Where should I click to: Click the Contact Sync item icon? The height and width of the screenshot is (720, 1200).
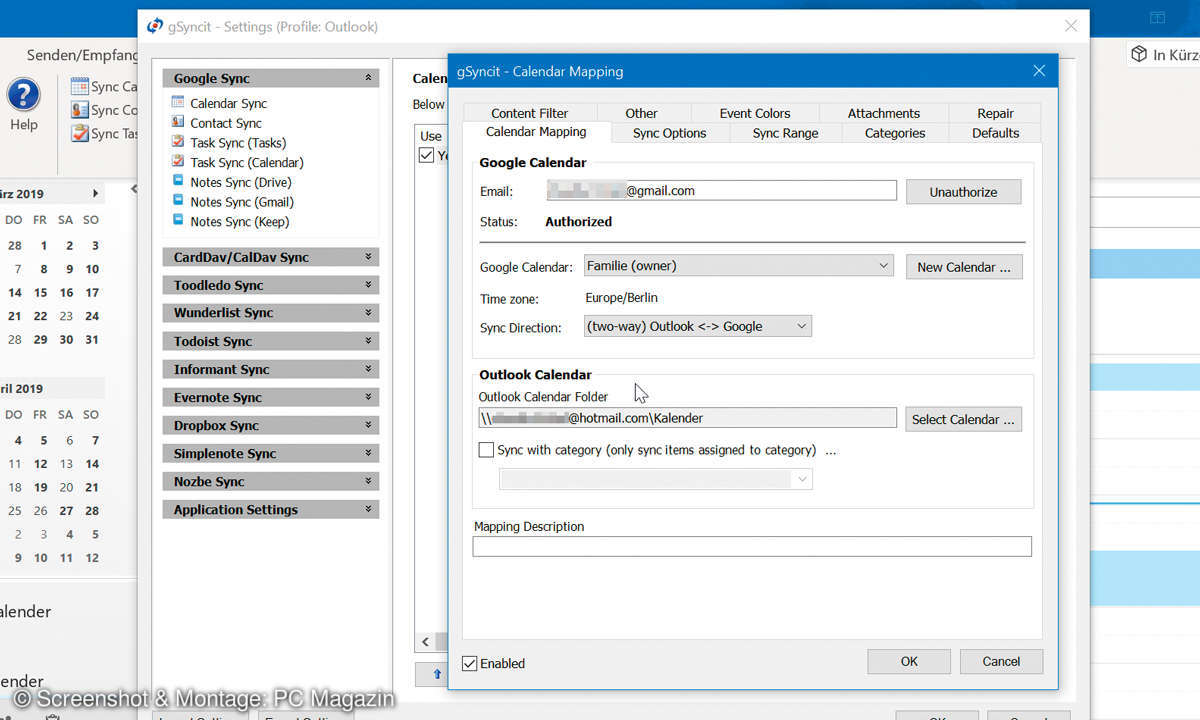pos(178,122)
